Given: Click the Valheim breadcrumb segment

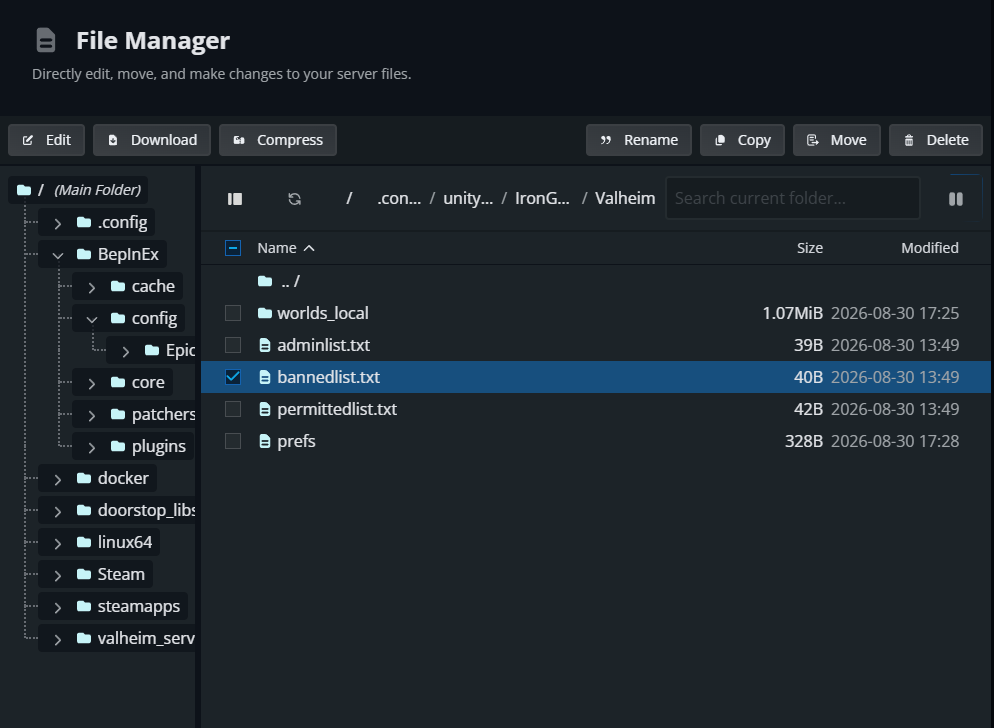Looking at the screenshot, I should point(625,198).
